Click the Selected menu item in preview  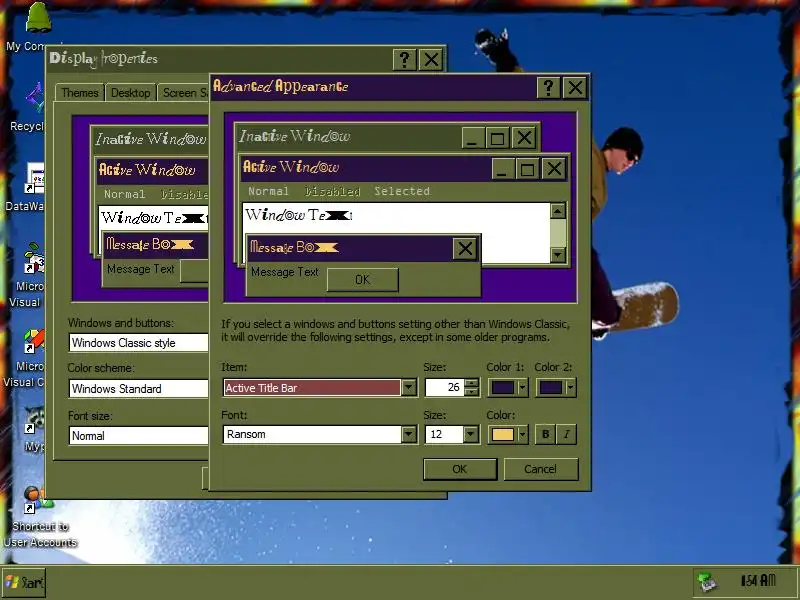tap(402, 191)
